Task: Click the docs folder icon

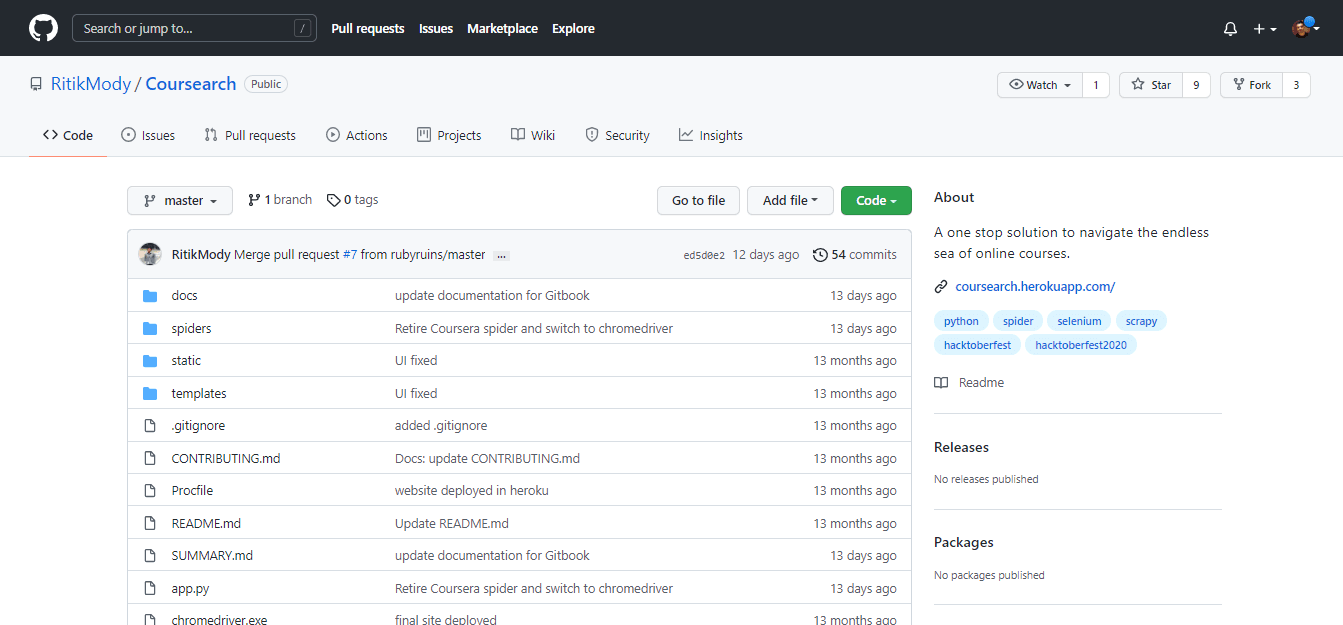Action: tap(150, 296)
